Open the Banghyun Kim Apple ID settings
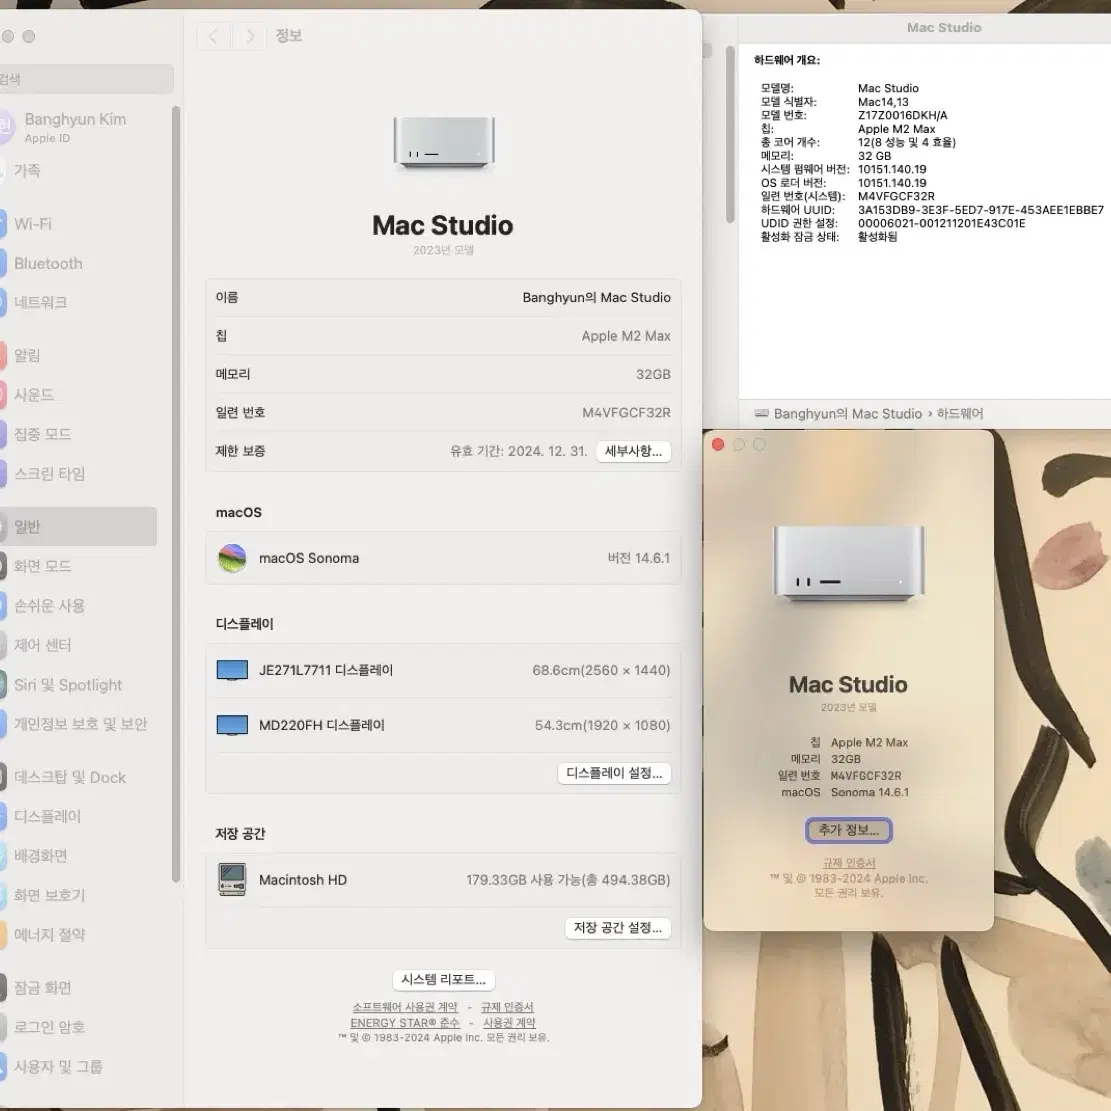 75,127
